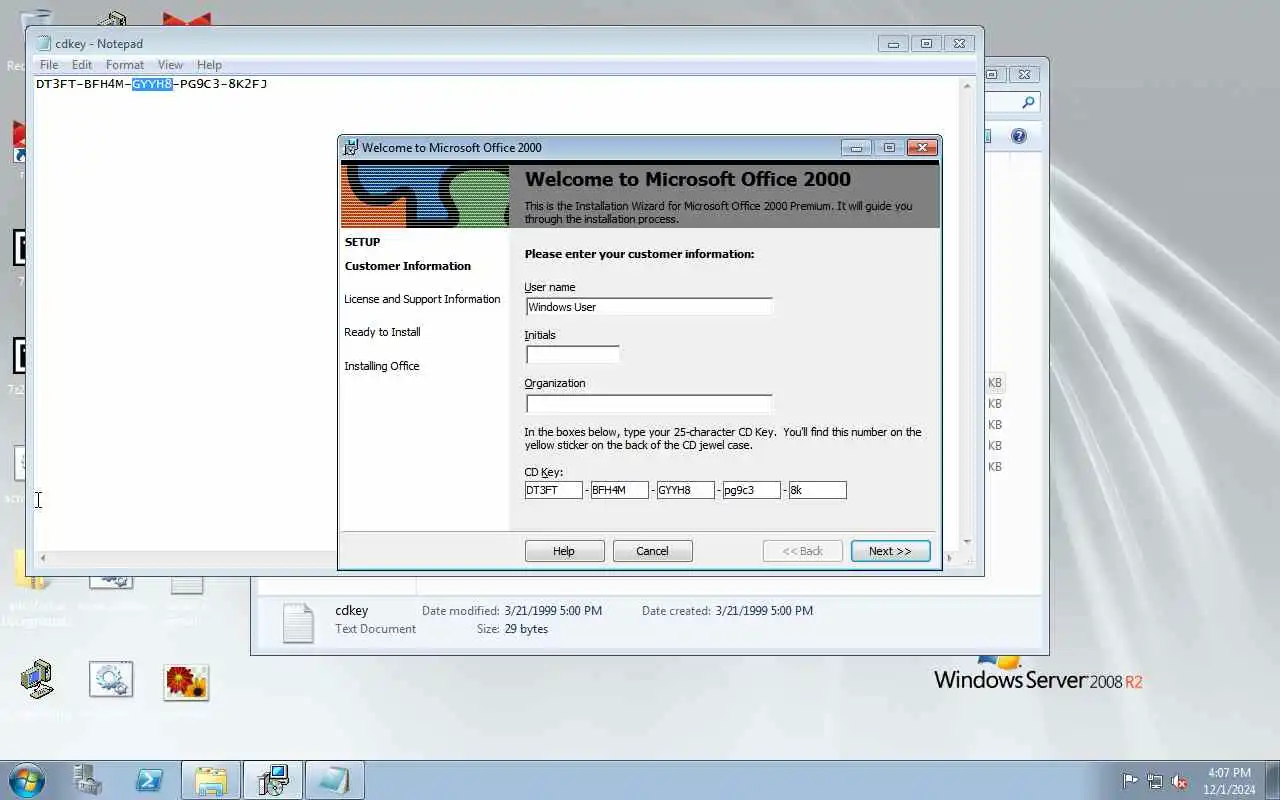
Task: Click into the Initials field
Action: click(x=573, y=354)
